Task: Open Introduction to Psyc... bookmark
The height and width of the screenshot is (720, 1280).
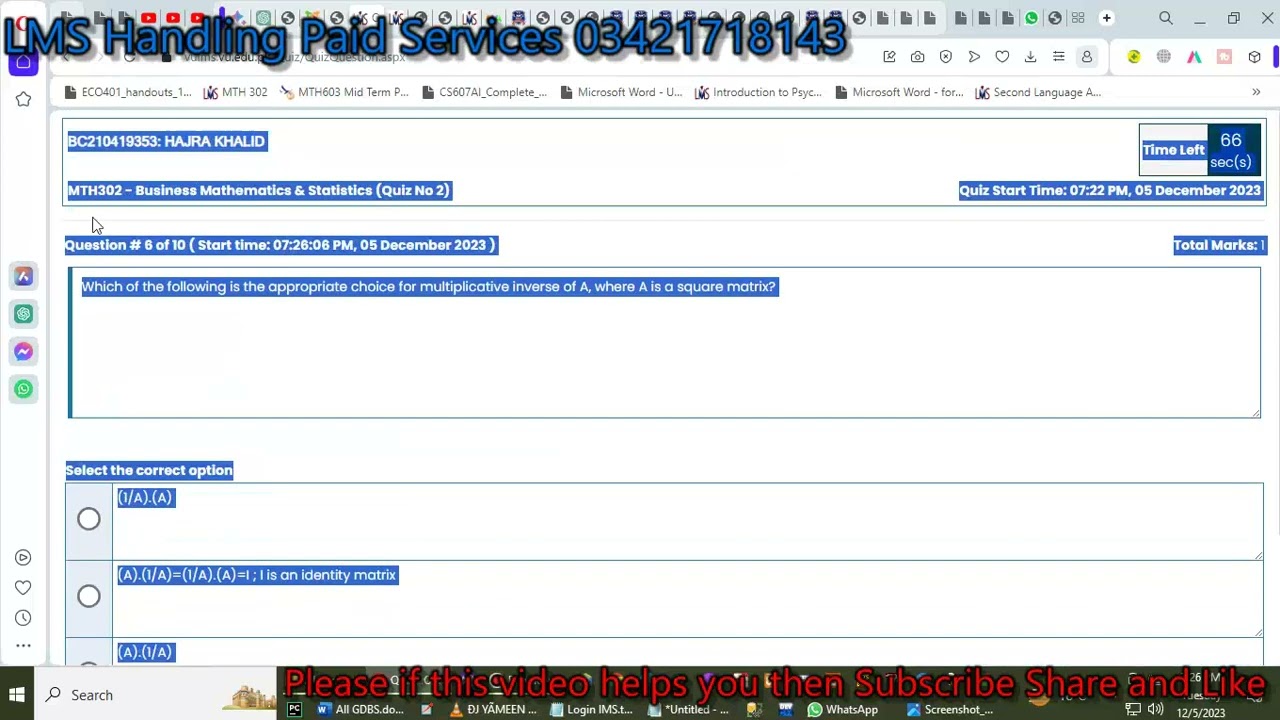Action: 758,92
